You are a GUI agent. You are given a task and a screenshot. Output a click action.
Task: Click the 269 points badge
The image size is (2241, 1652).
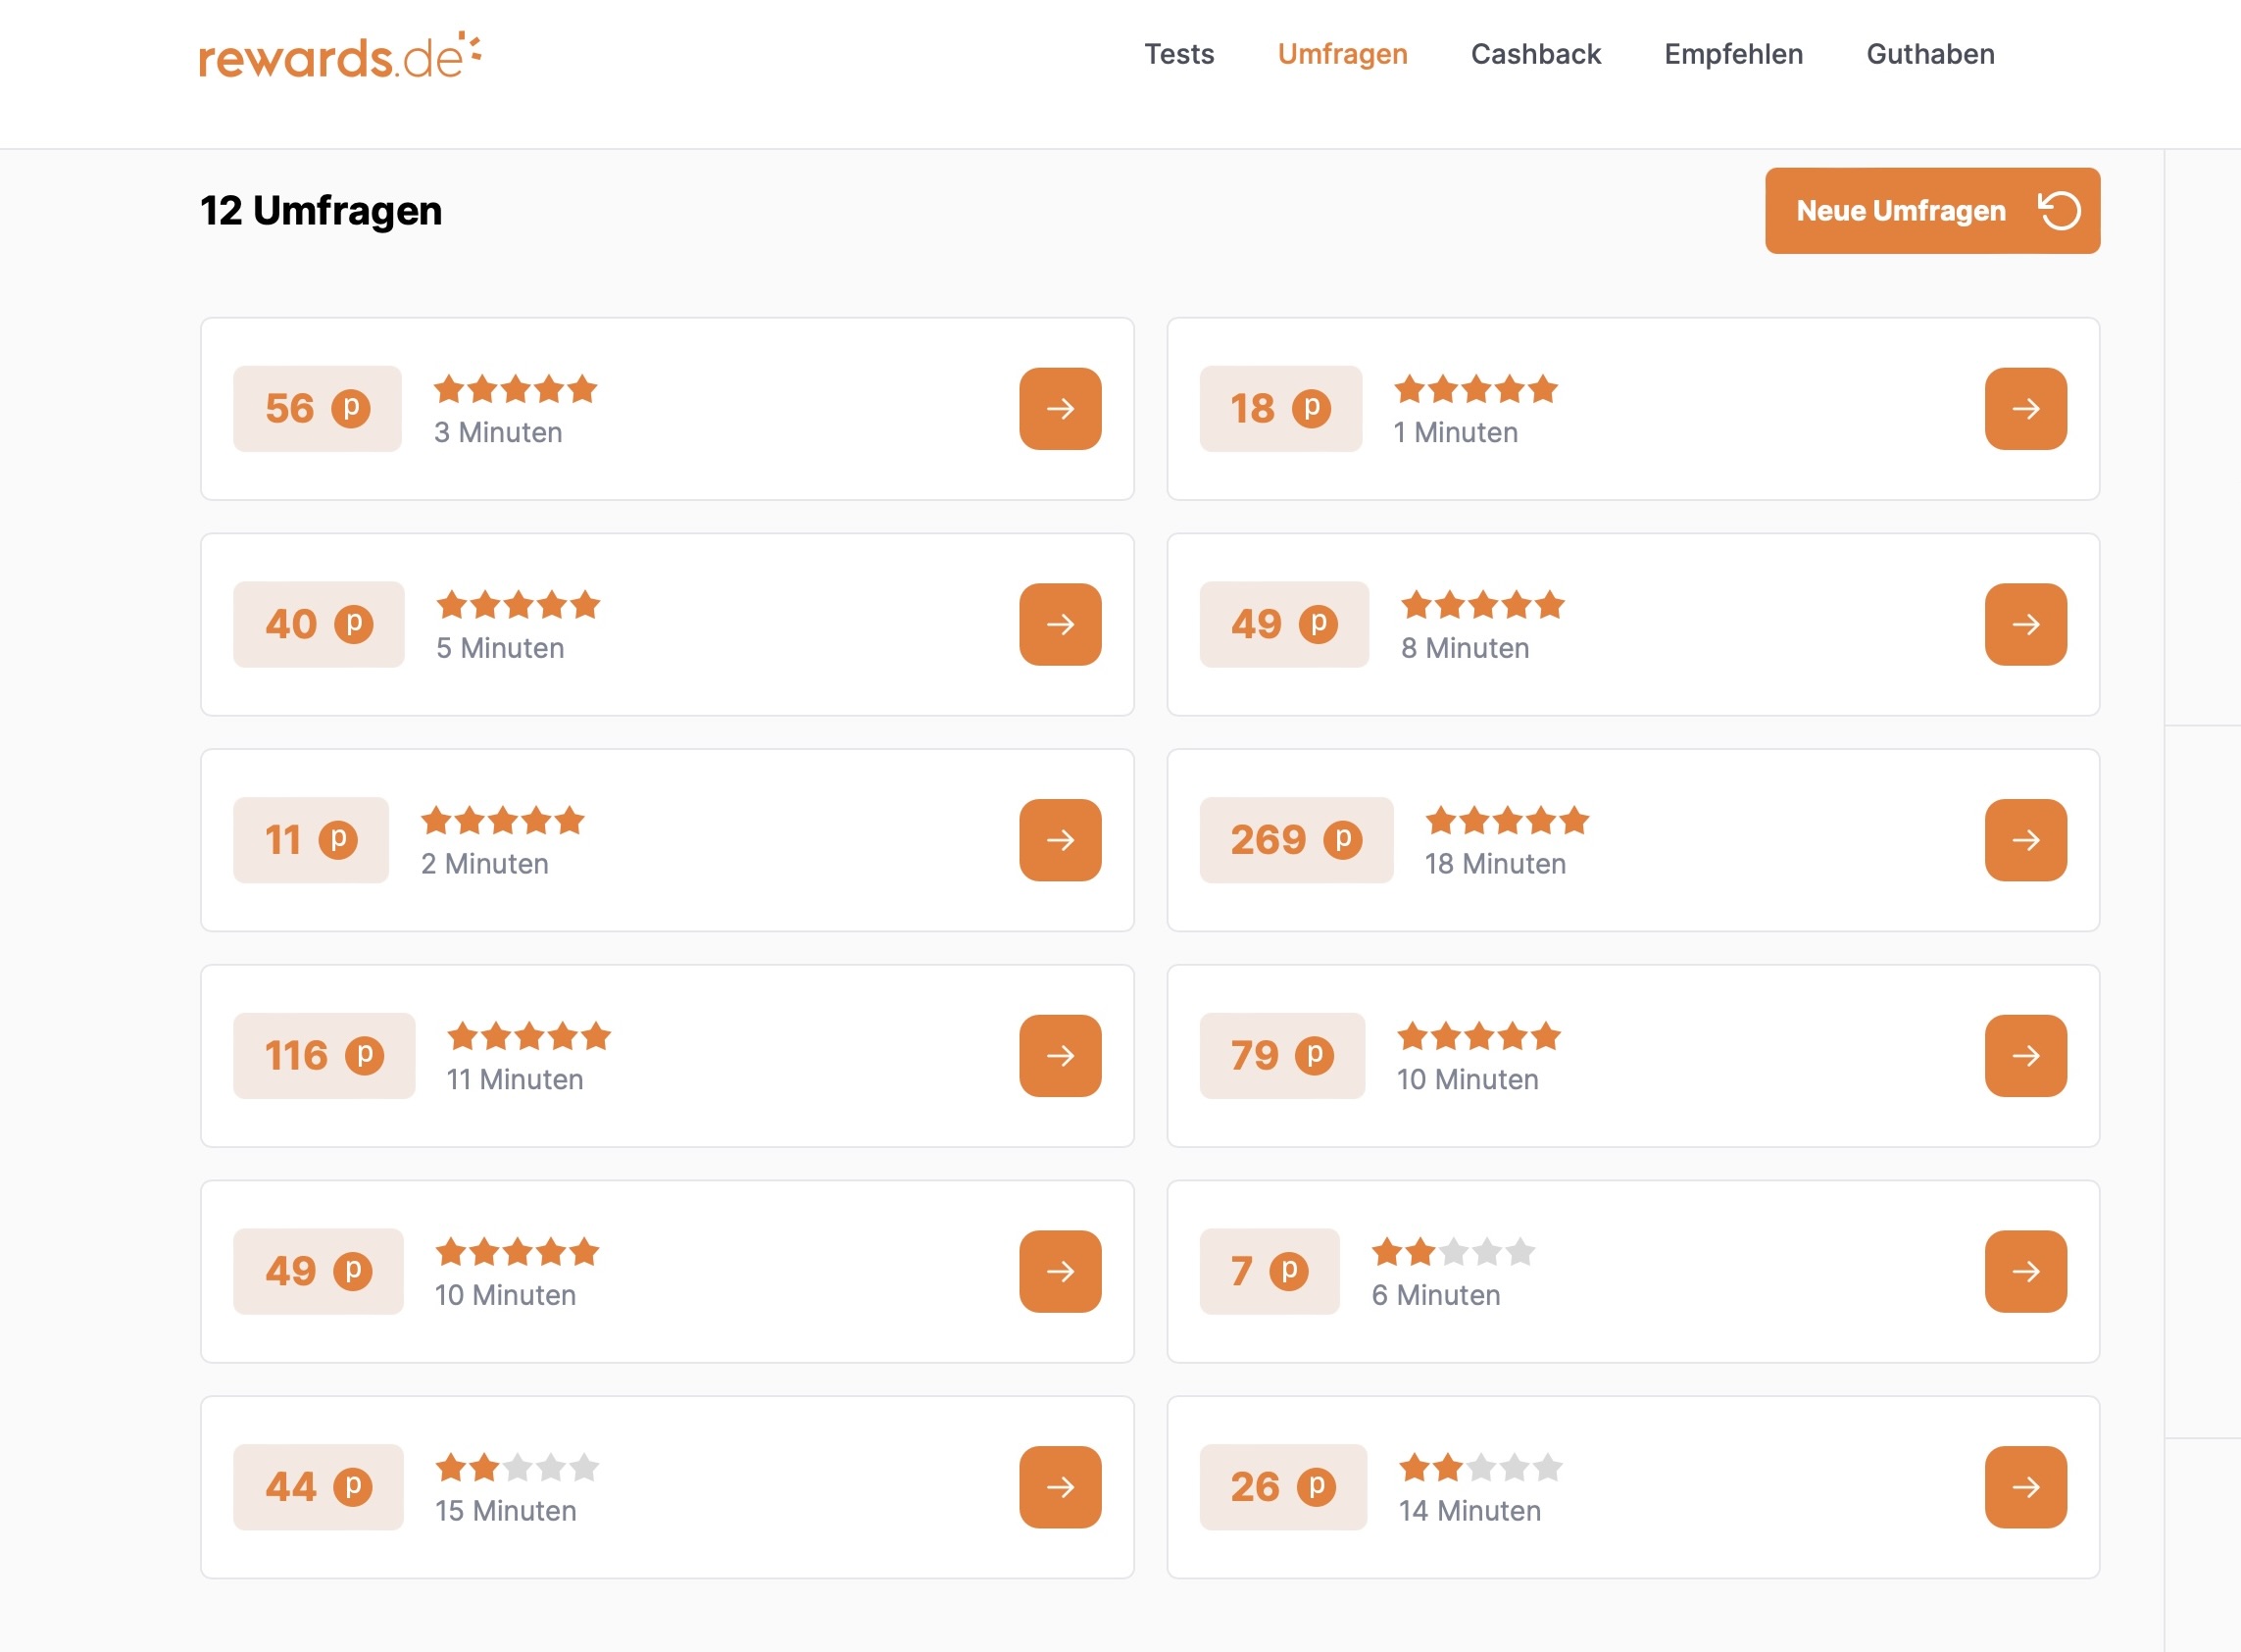(1296, 840)
